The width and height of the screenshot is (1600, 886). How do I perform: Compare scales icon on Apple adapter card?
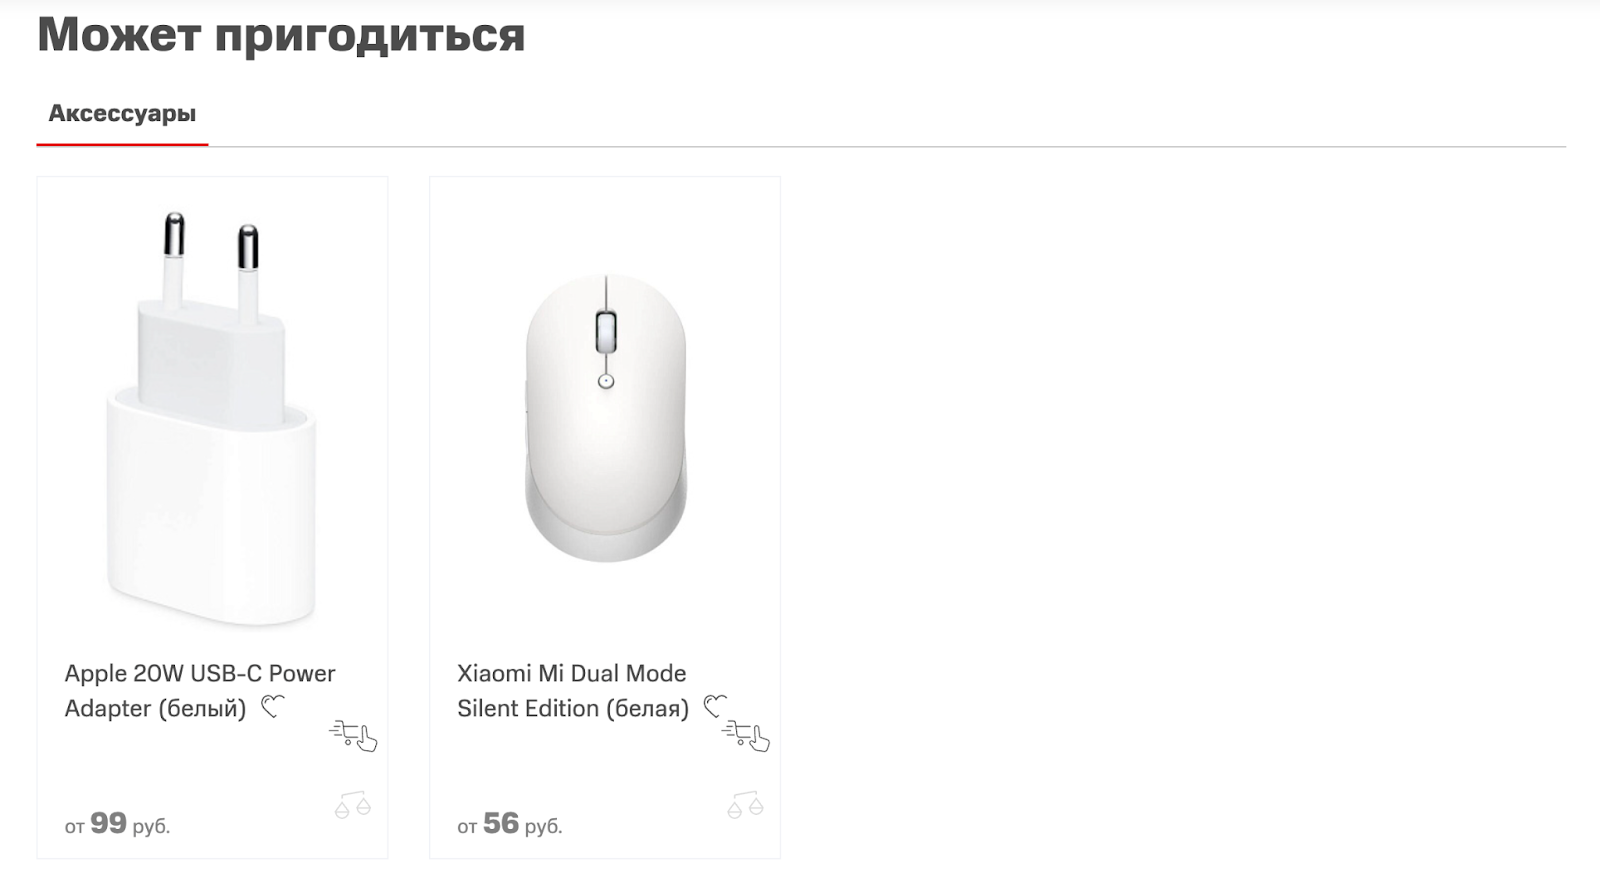[353, 805]
